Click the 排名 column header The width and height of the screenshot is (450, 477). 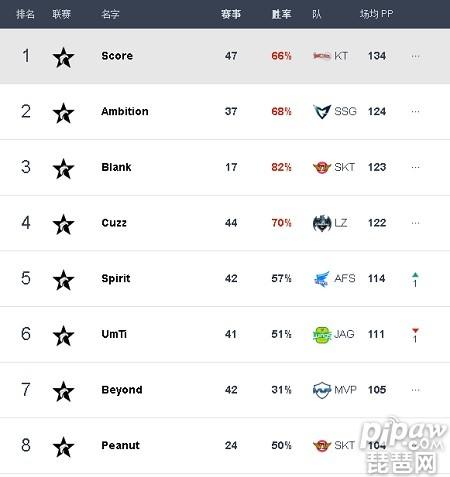pyautogui.click(x=25, y=14)
